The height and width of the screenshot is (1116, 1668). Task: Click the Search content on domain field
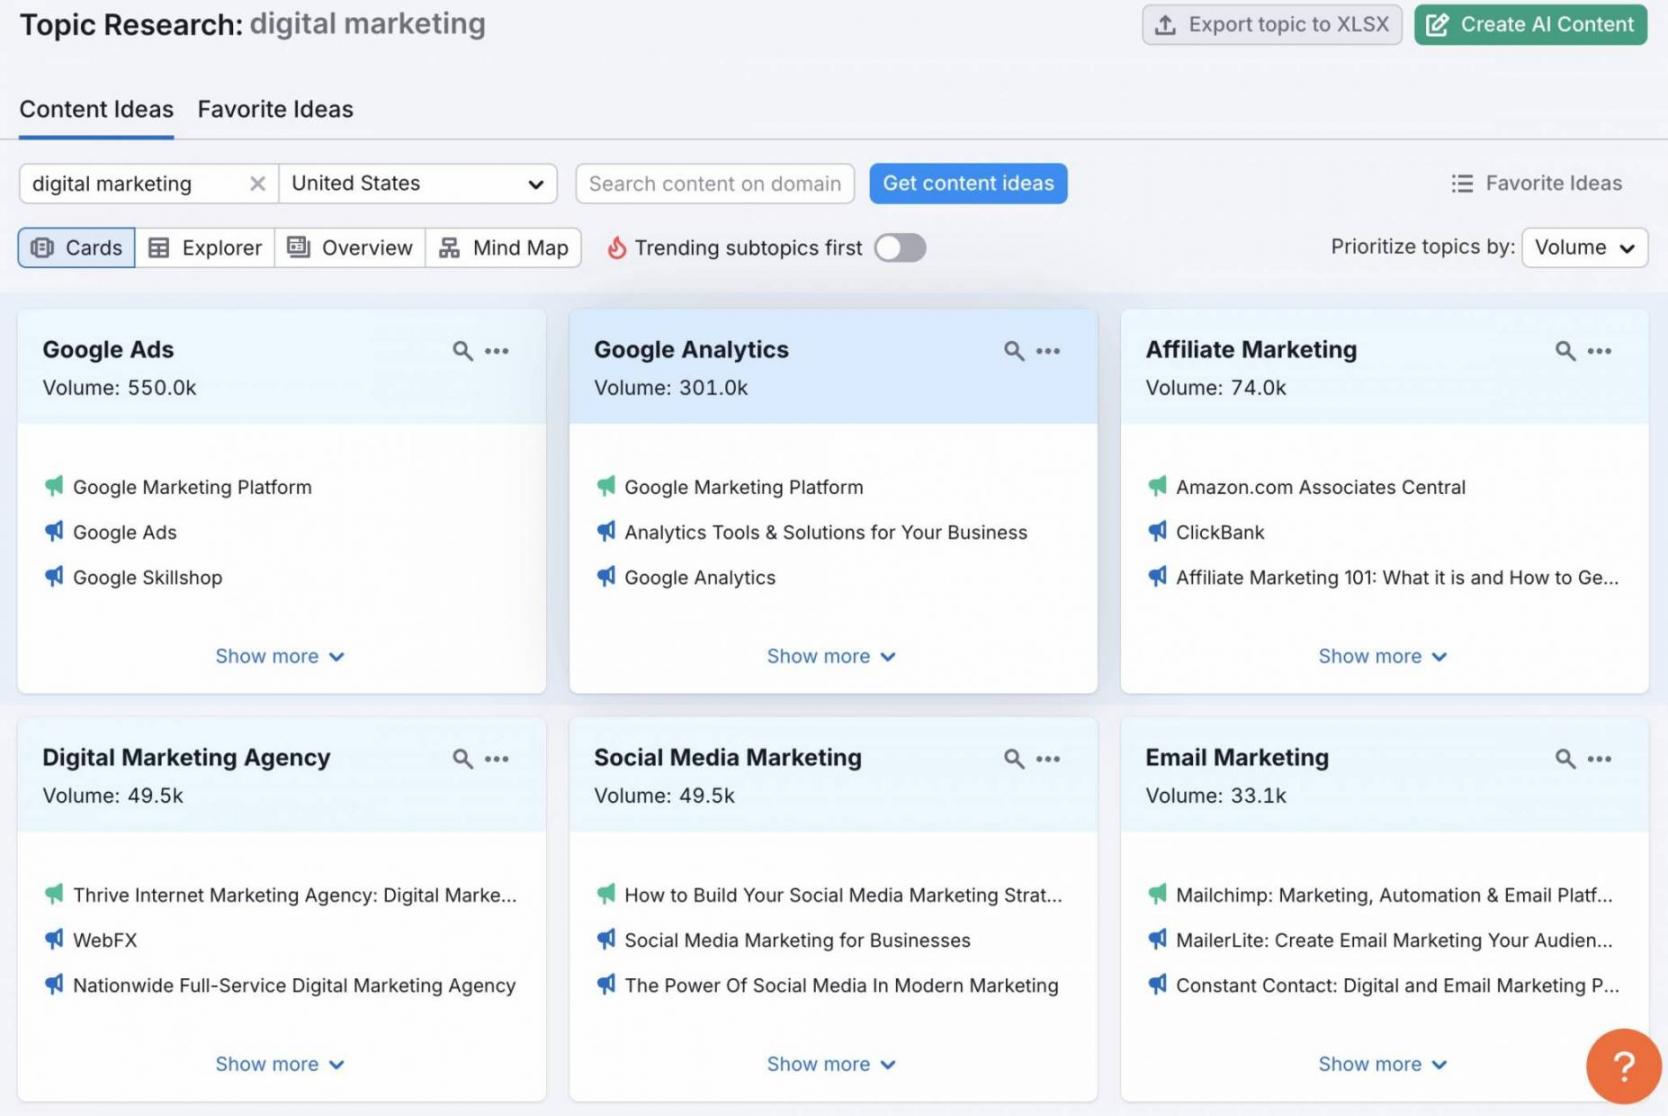[714, 184]
